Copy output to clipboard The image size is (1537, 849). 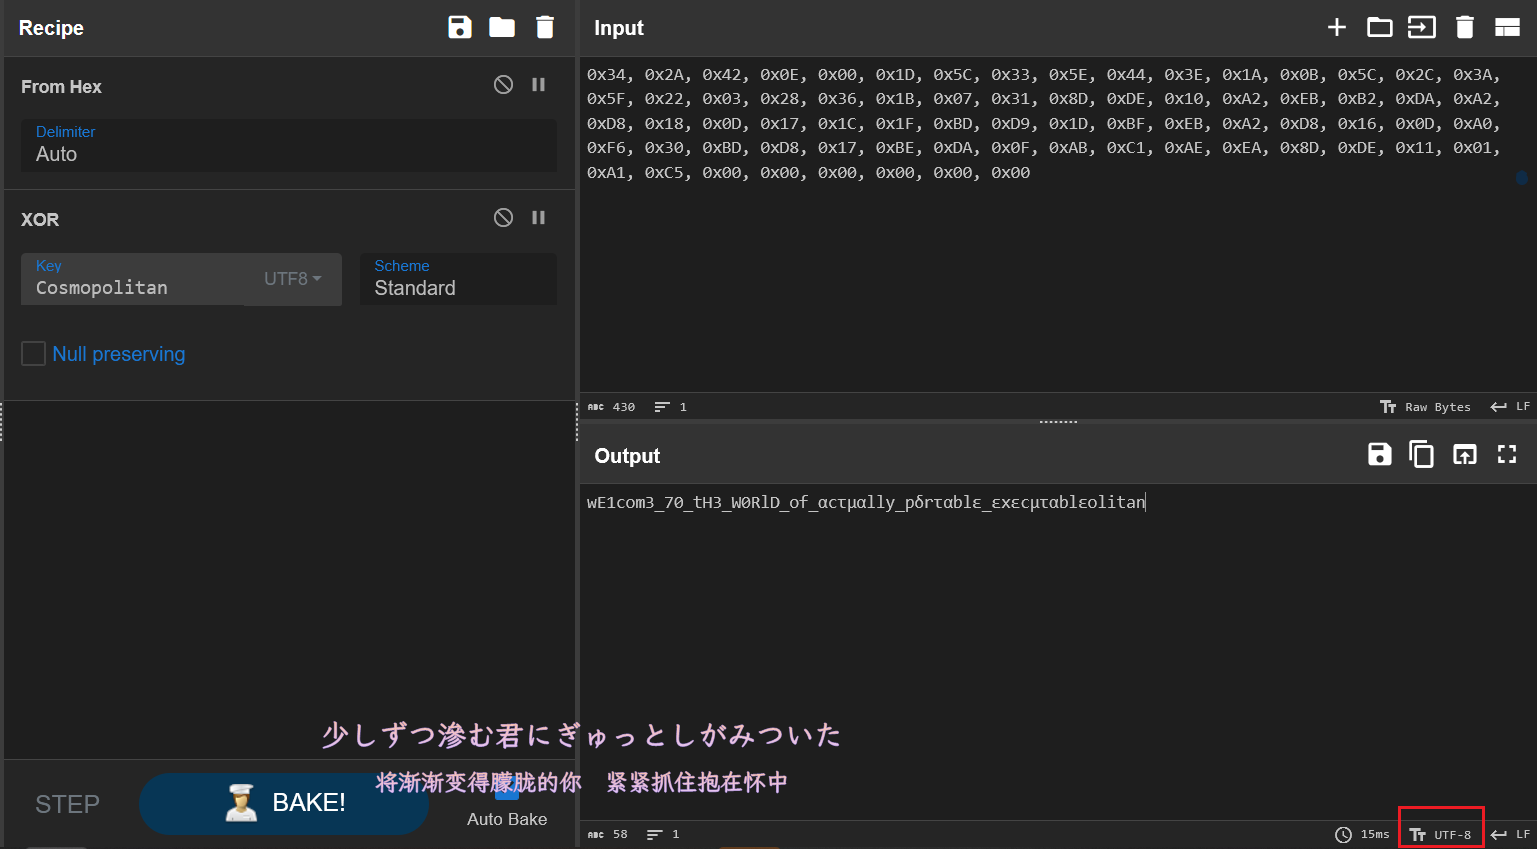click(x=1422, y=455)
